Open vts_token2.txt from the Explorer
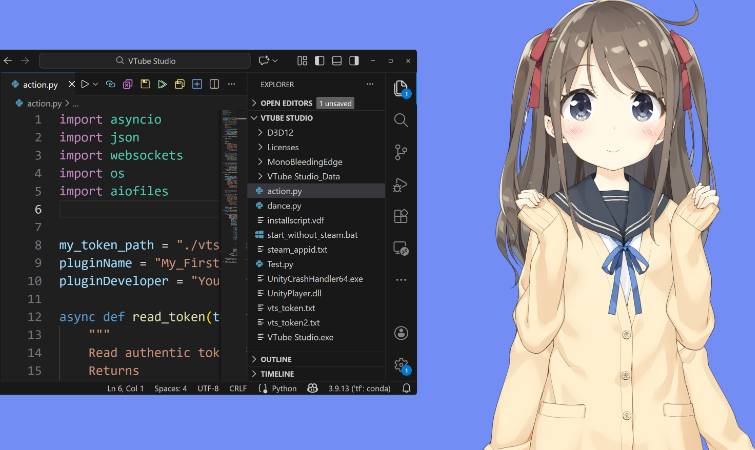Screen dimensions: 755x450 [316, 322]
